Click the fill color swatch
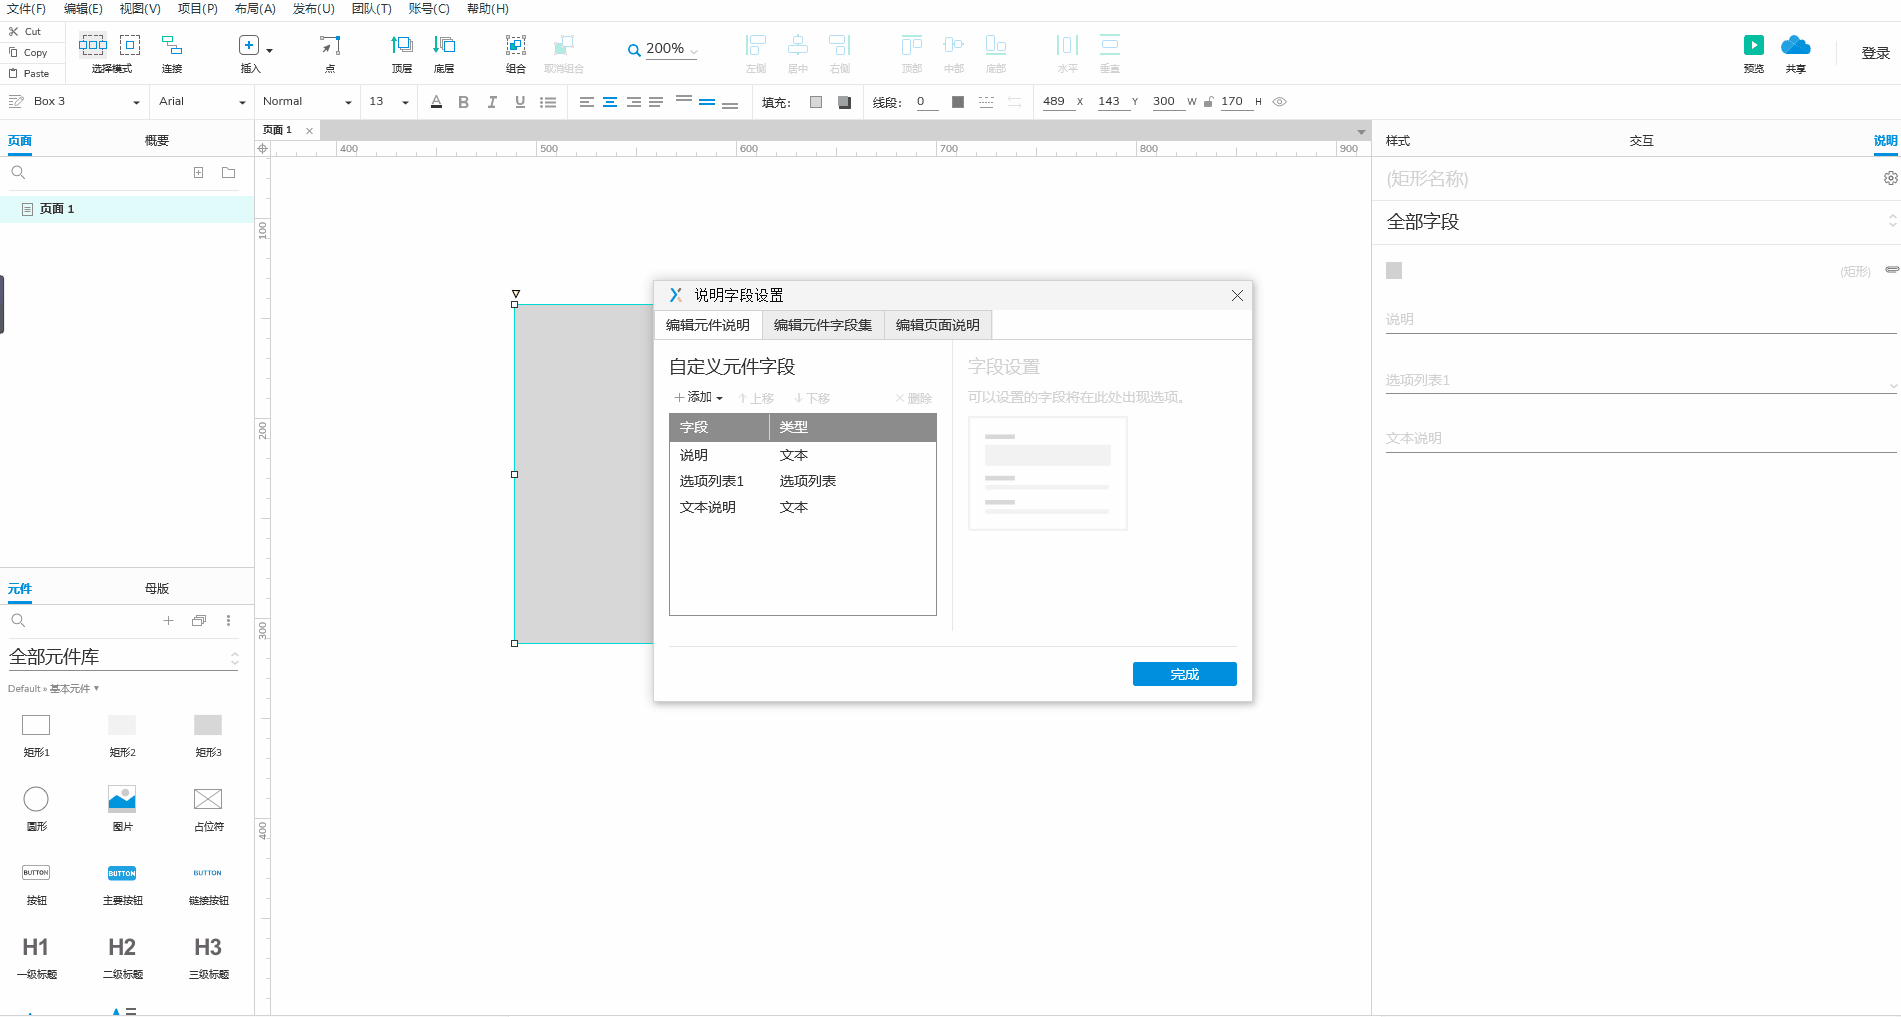The width and height of the screenshot is (1901, 1017). [816, 102]
